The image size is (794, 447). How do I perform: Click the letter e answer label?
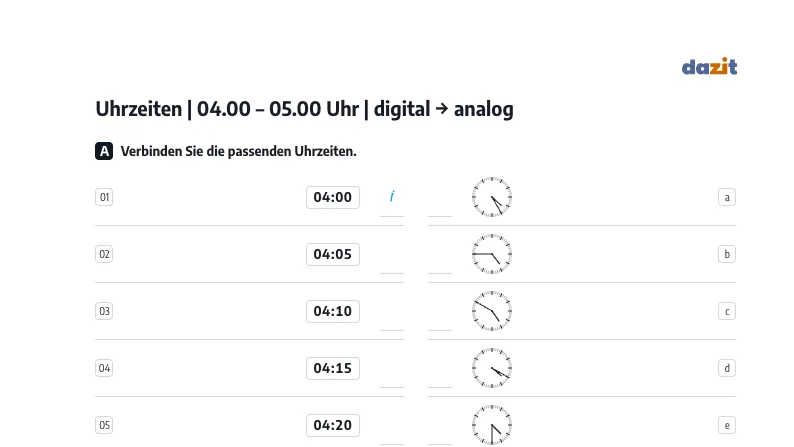click(x=727, y=425)
